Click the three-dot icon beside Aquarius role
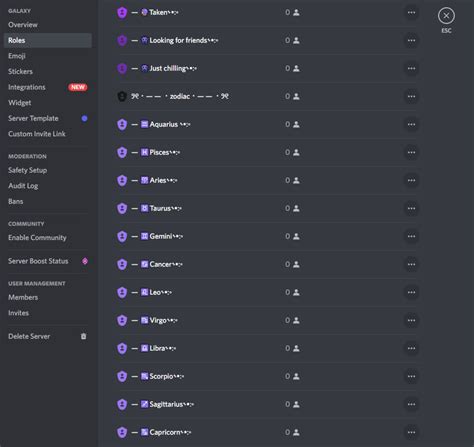Viewport: 474px width, 447px height. click(x=411, y=125)
